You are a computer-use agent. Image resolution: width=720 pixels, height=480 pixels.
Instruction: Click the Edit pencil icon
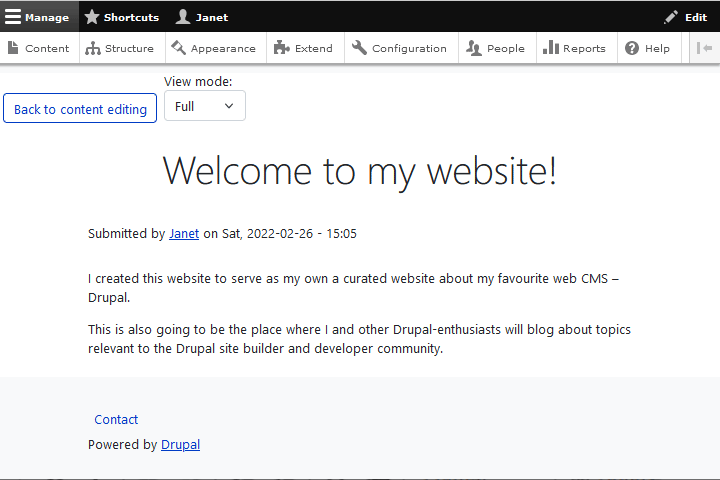pos(671,17)
